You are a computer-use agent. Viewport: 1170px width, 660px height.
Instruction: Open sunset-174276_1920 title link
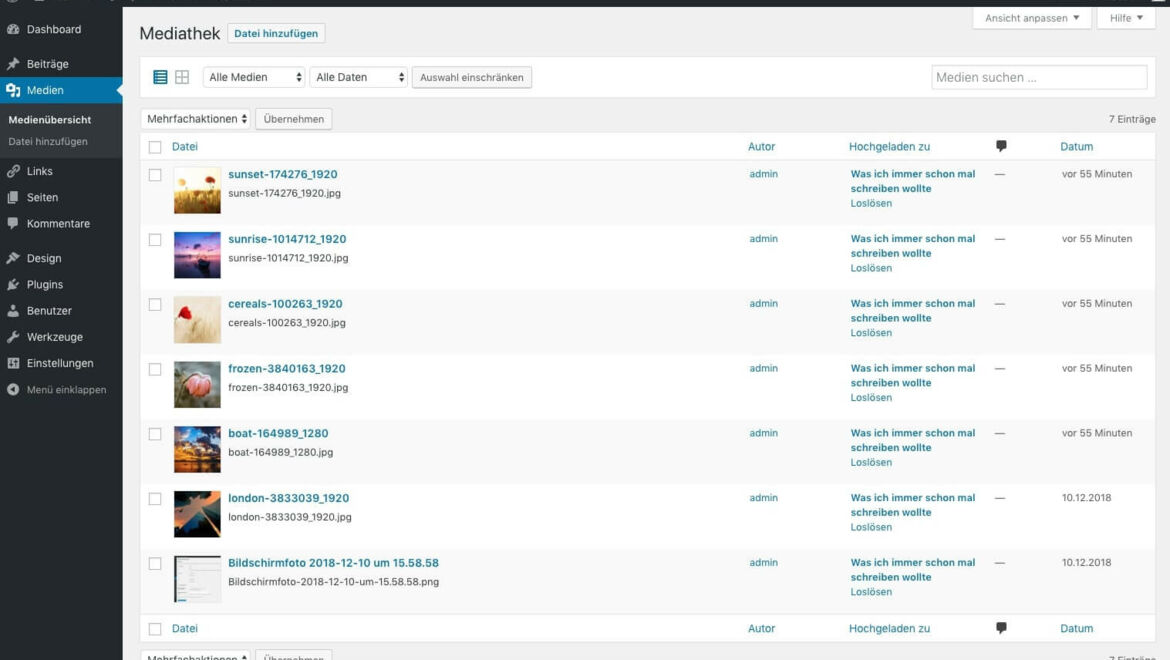click(x=283, y=174)
